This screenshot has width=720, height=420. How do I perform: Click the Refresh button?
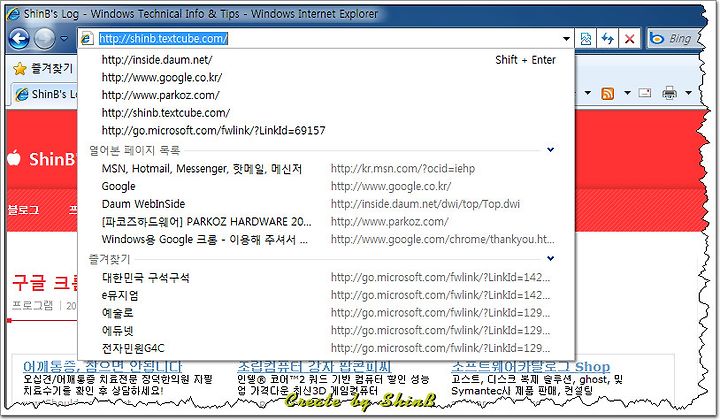pos(608,39)
